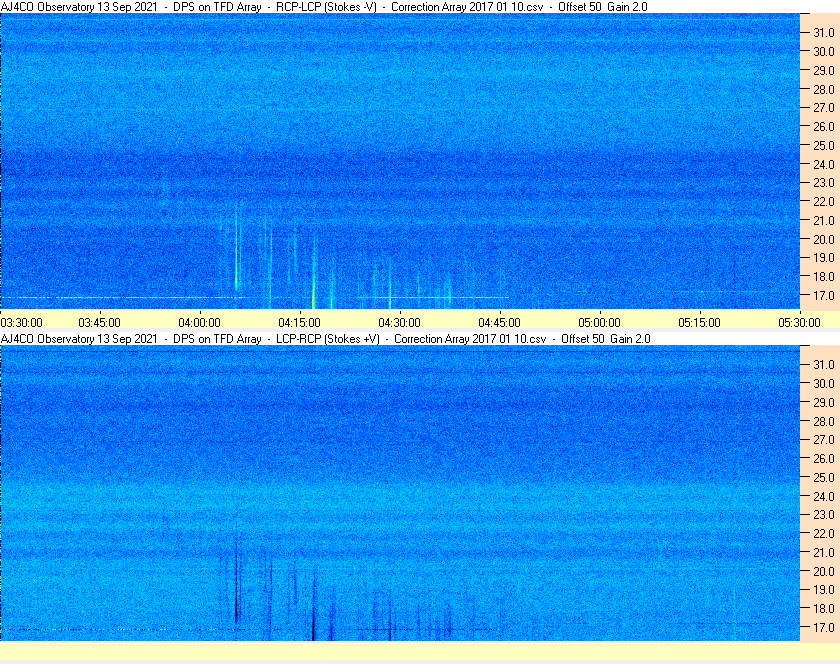Image resolution: width=840 pixels, height=664 pixels.
Task: Select 22.0 on the Stokes +V frequency axis
Action: click(824, 534)
